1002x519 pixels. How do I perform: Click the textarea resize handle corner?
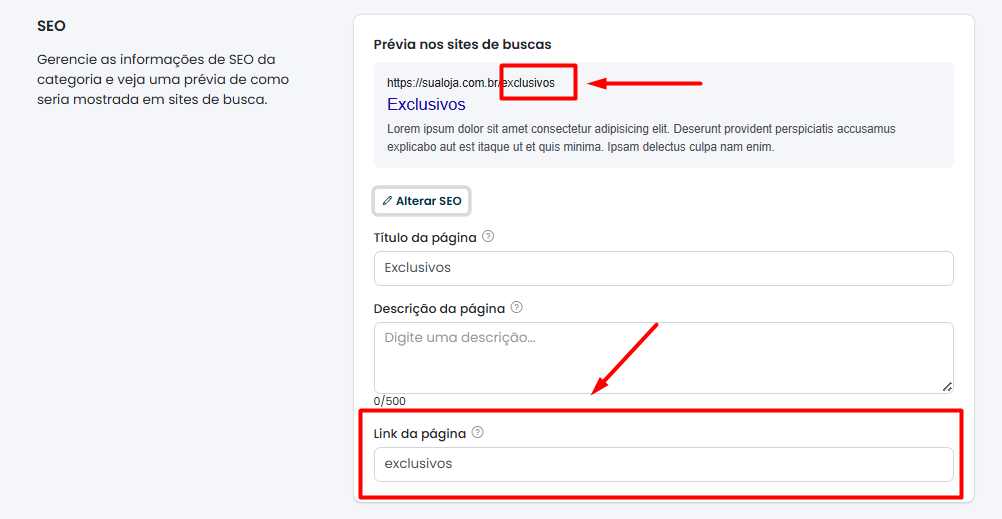pyautogui.click(x=946, y=386)
